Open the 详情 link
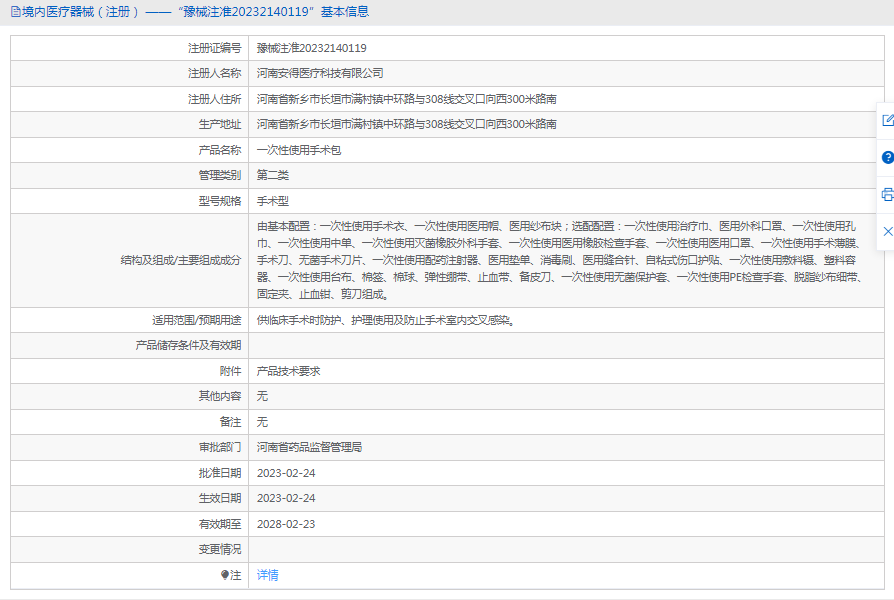This screenshot has width=894, height=600. 267,575
